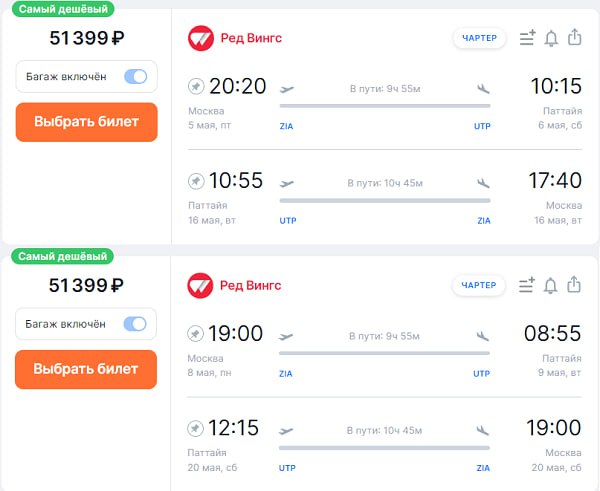Click the "Чартер" badge on the first ticket
Viewport: 600px width, 491px height.
(x=479, y=38)
